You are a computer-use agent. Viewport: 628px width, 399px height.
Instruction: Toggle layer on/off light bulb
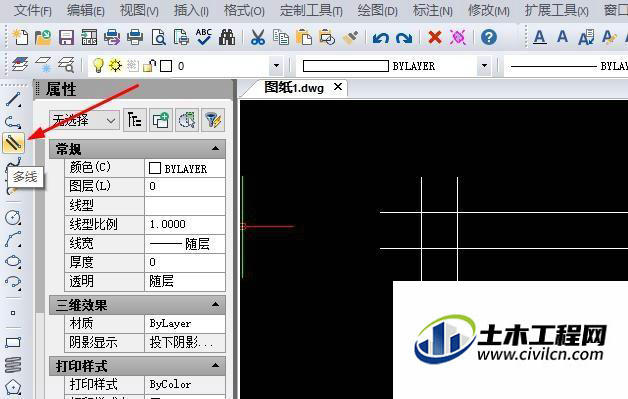click(x=98, y=65)
